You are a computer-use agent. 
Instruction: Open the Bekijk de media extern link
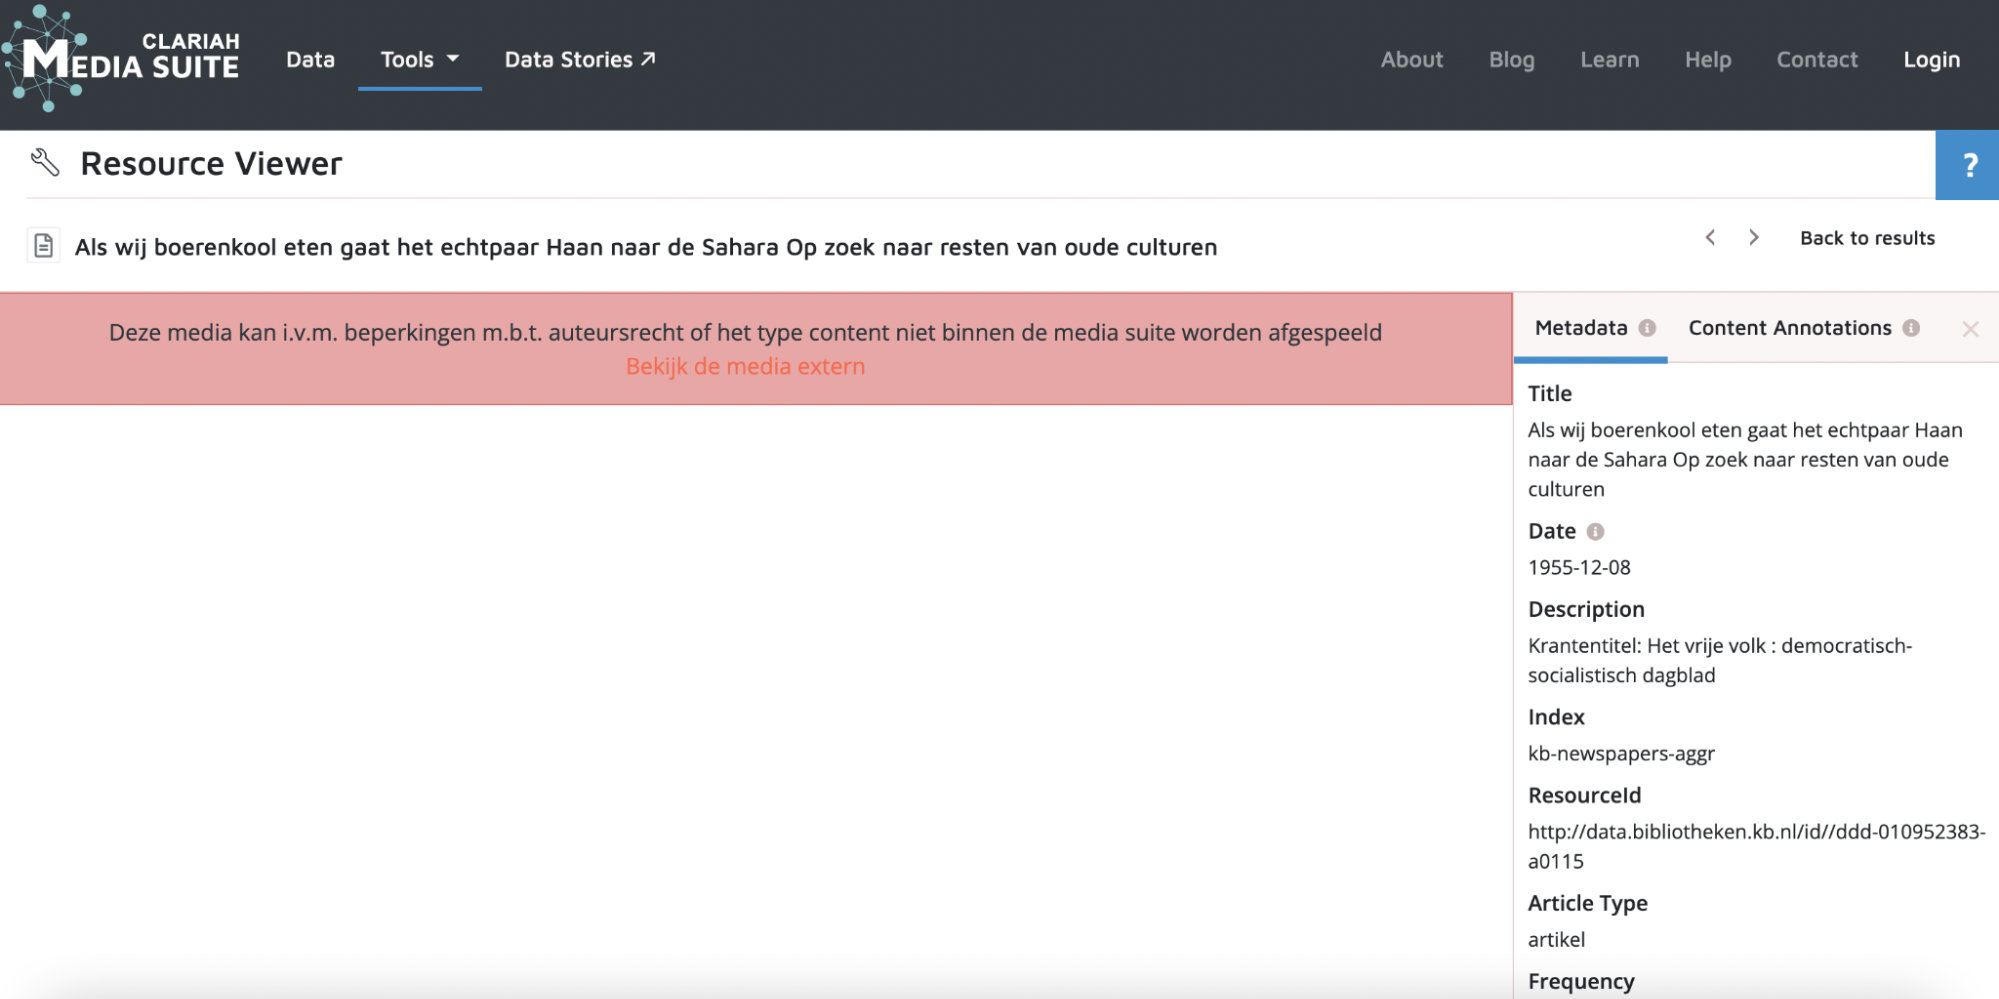pos(745,367)
